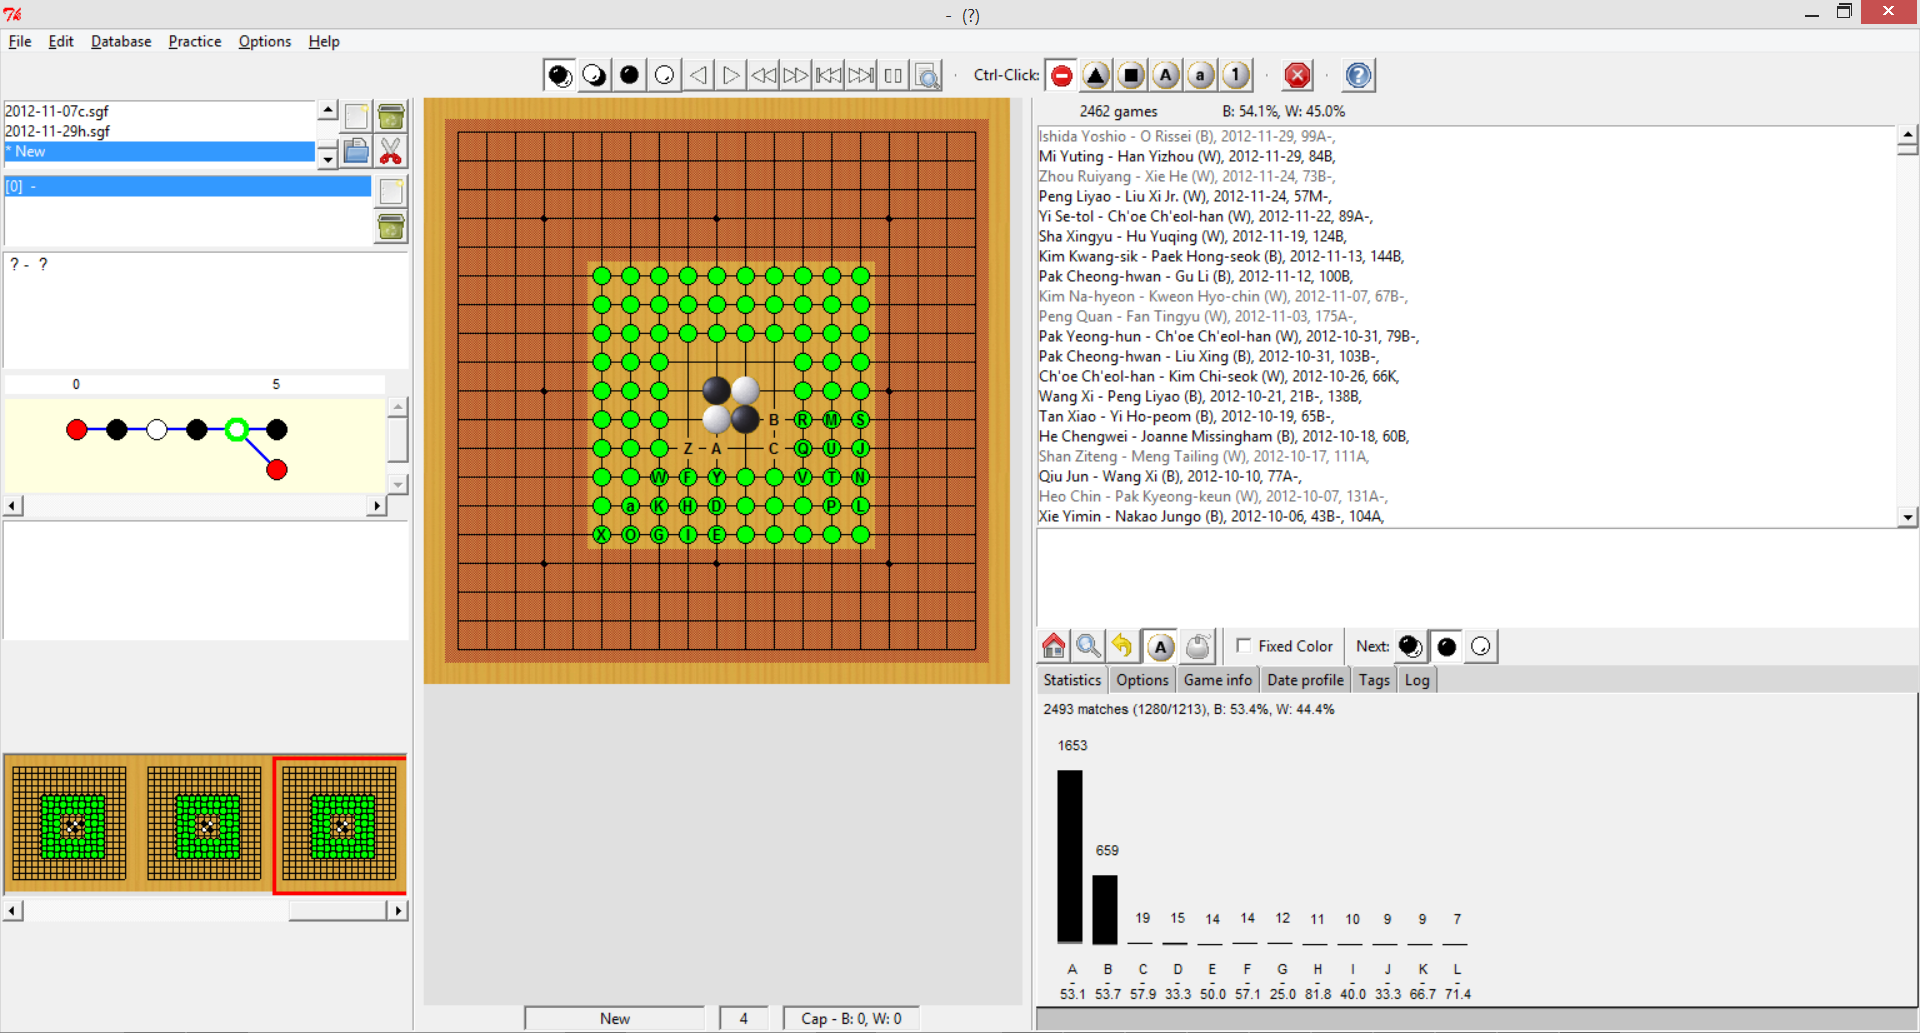Open the Mi Yuting - Han Yizhou game
1920x1033 pixels.
click(x=1186, y=156)
